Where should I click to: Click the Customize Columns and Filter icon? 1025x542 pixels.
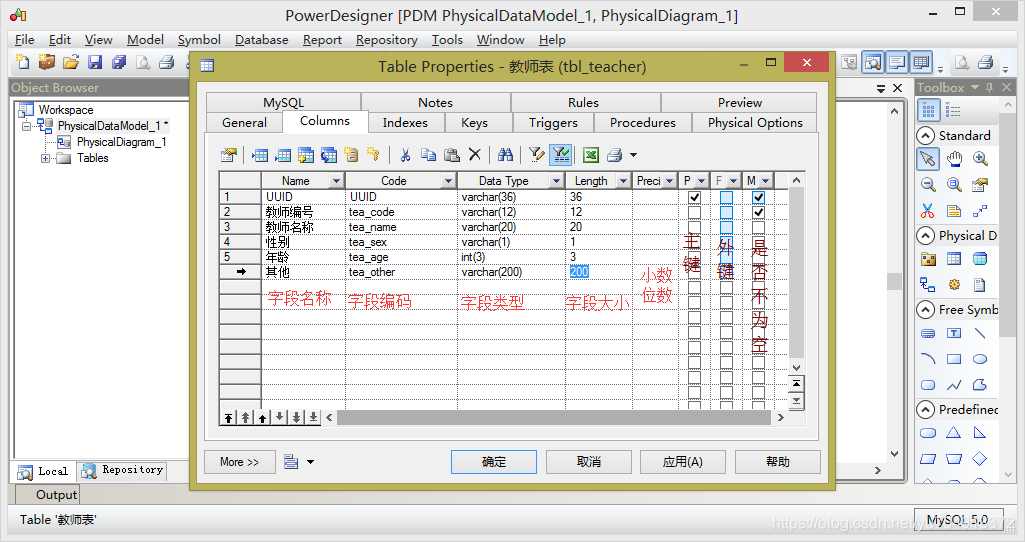[537, 155]
